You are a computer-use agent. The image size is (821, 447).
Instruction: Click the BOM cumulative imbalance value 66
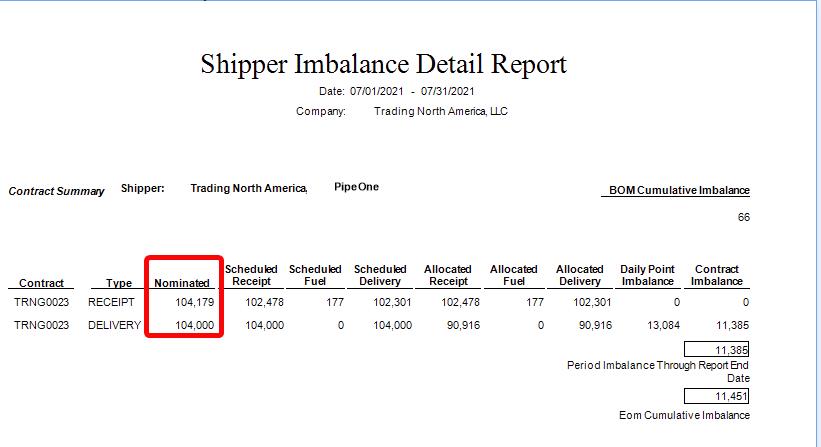[743, 217]
